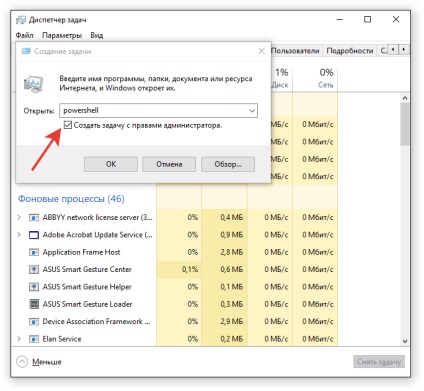424x391 pixels.
Task: Open the Параметры menu
Action: [x=62, y=35]
